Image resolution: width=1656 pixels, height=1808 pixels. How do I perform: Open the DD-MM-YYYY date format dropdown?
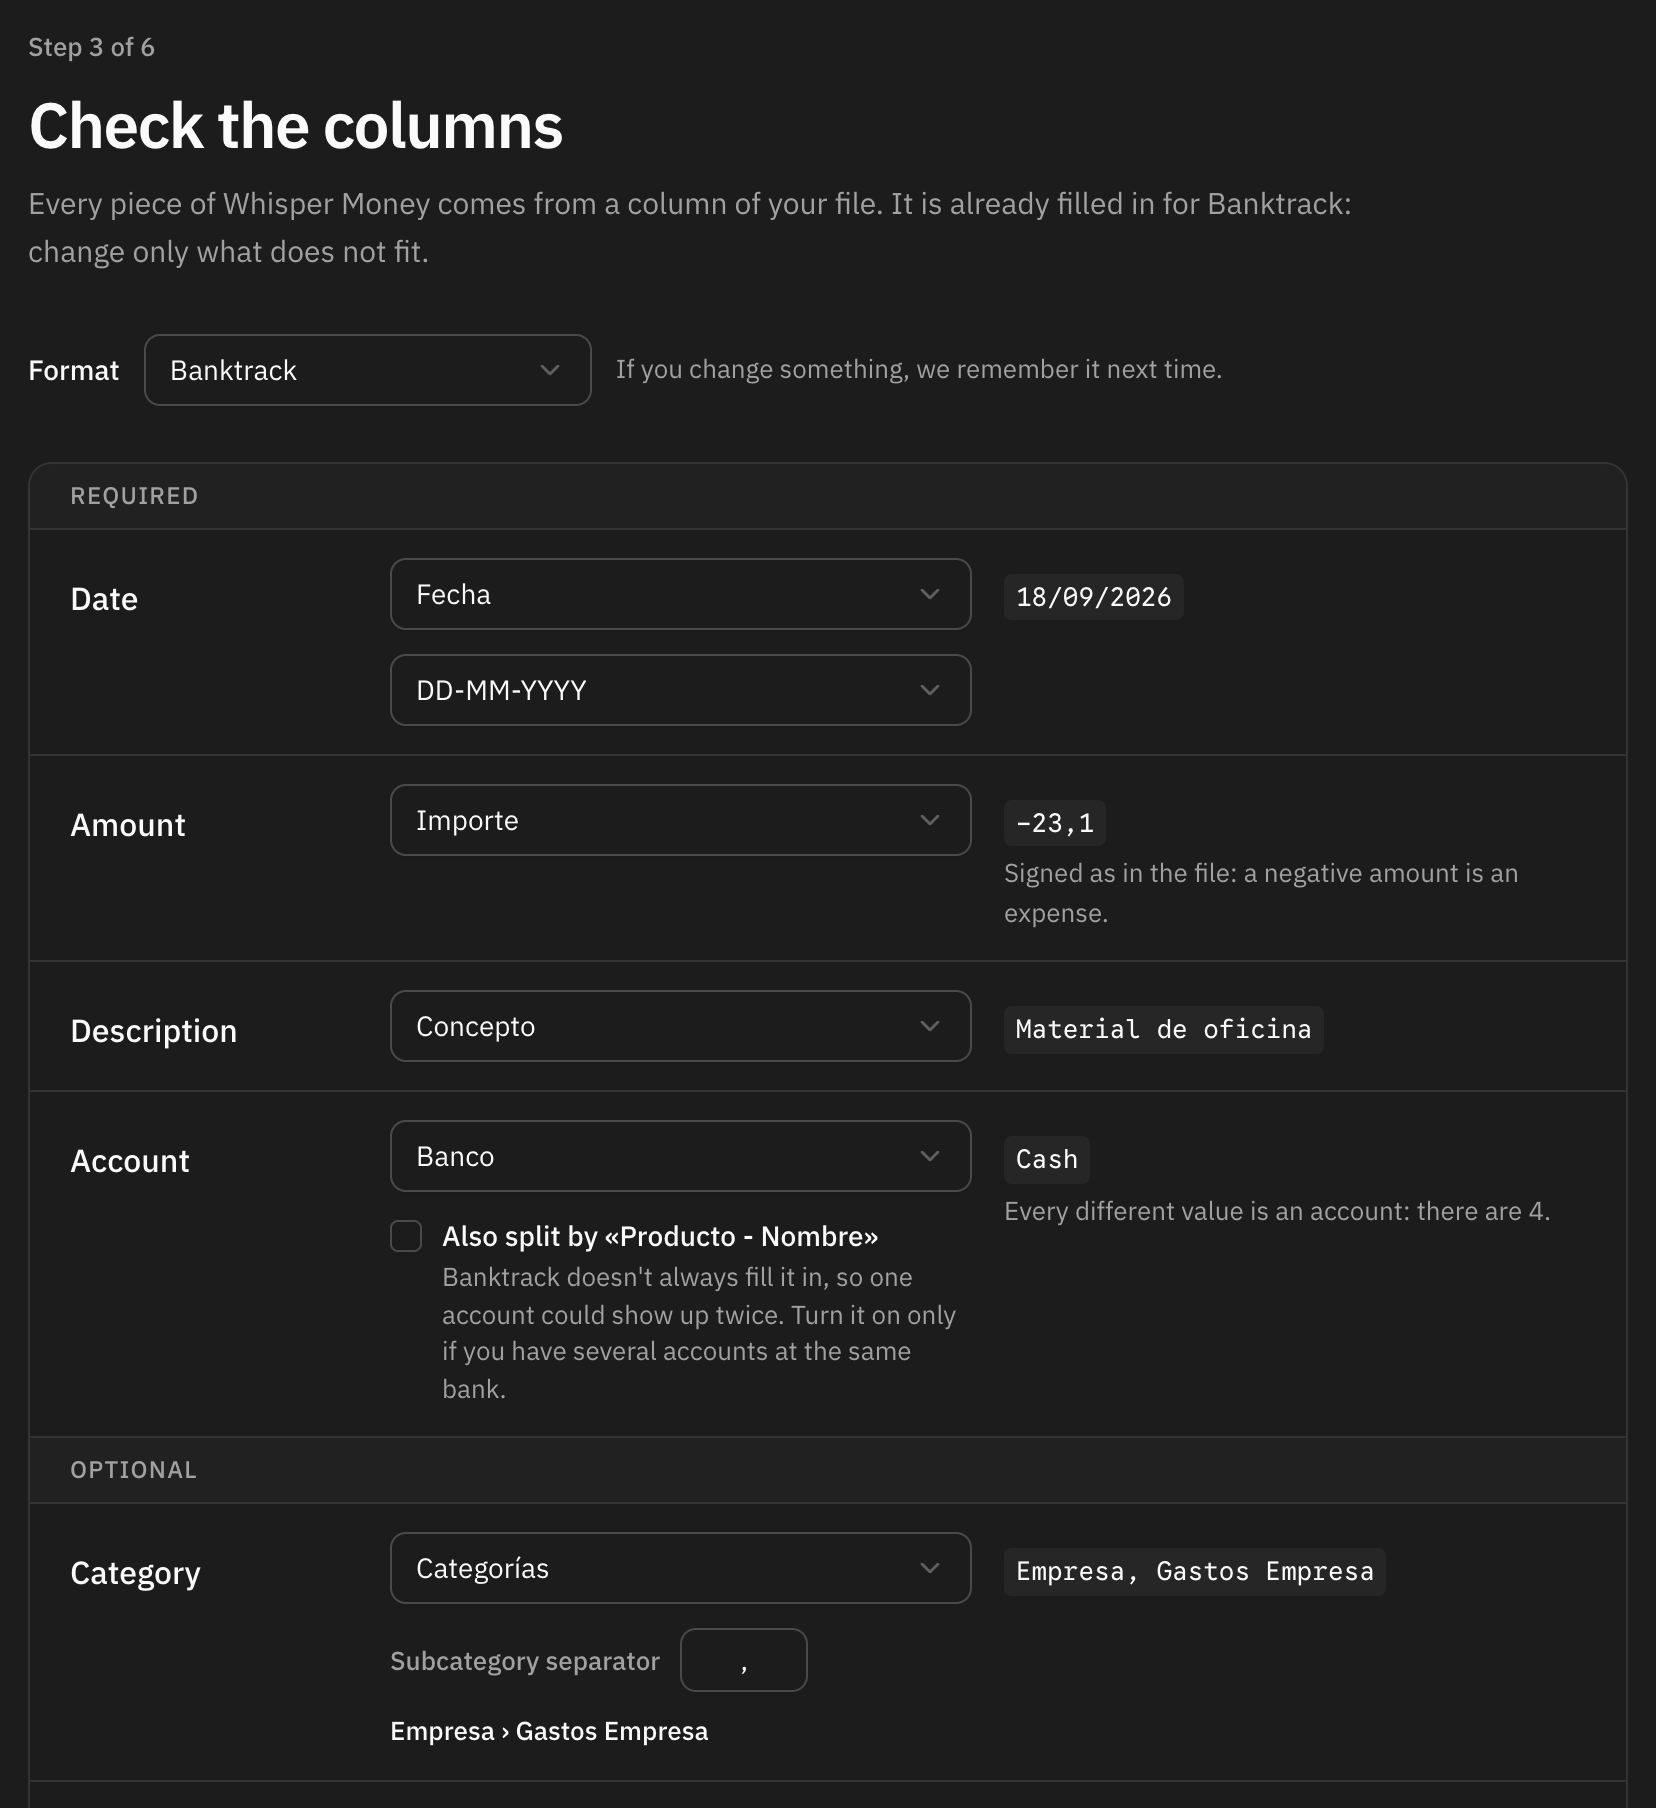pos(680,690)
